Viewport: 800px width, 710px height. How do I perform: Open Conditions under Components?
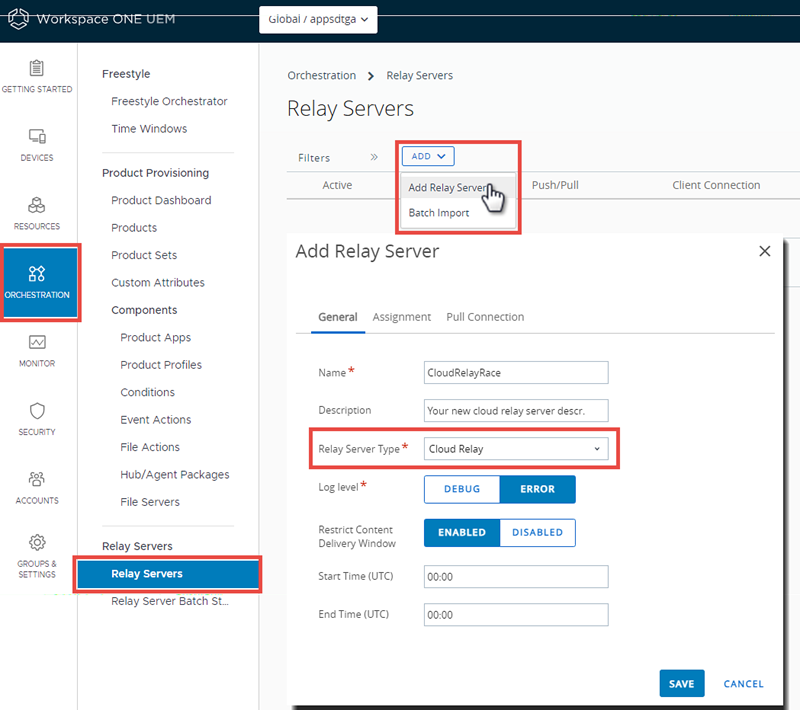pos(147,392)
